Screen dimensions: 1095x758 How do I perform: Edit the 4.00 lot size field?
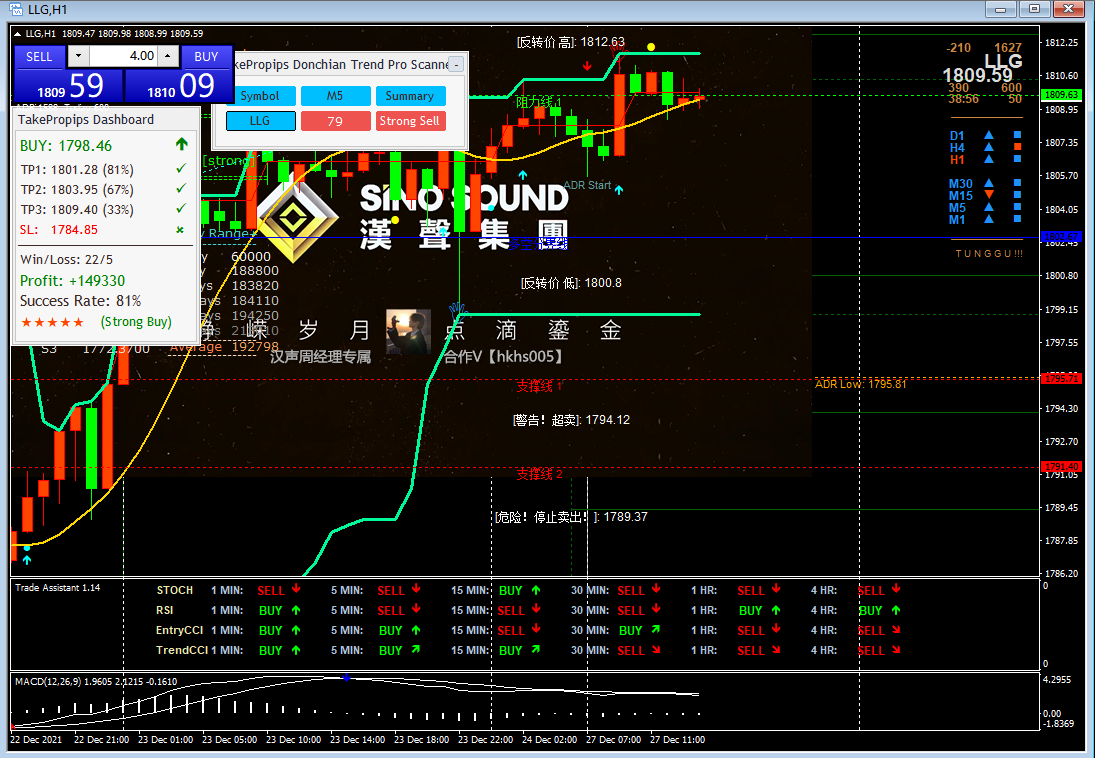coord(123,56)
